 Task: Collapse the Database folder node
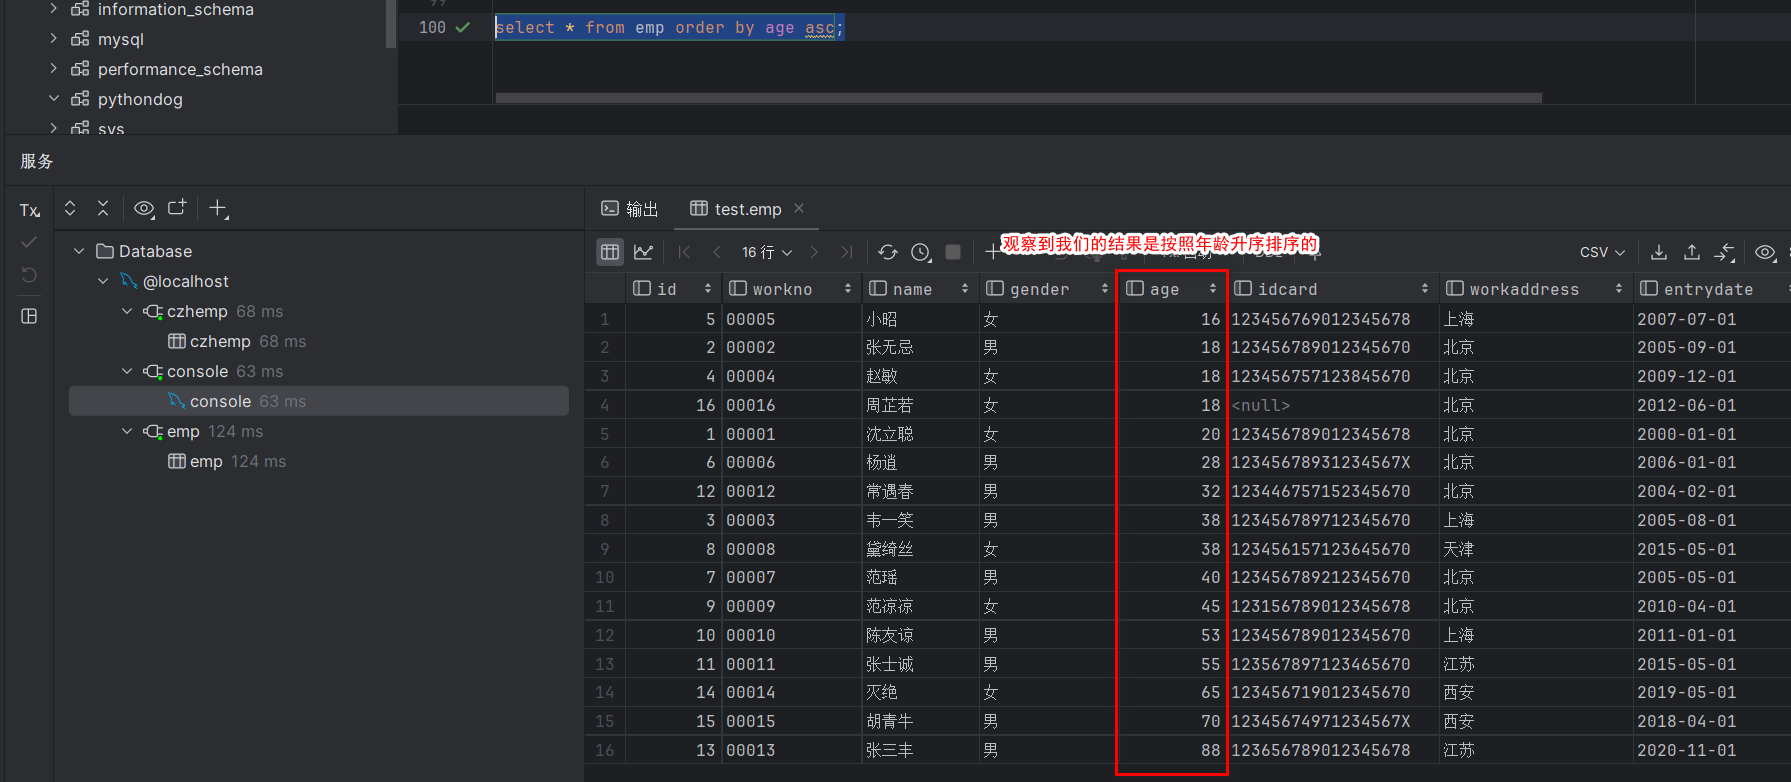pyautogui.click(x=79, y=251)
